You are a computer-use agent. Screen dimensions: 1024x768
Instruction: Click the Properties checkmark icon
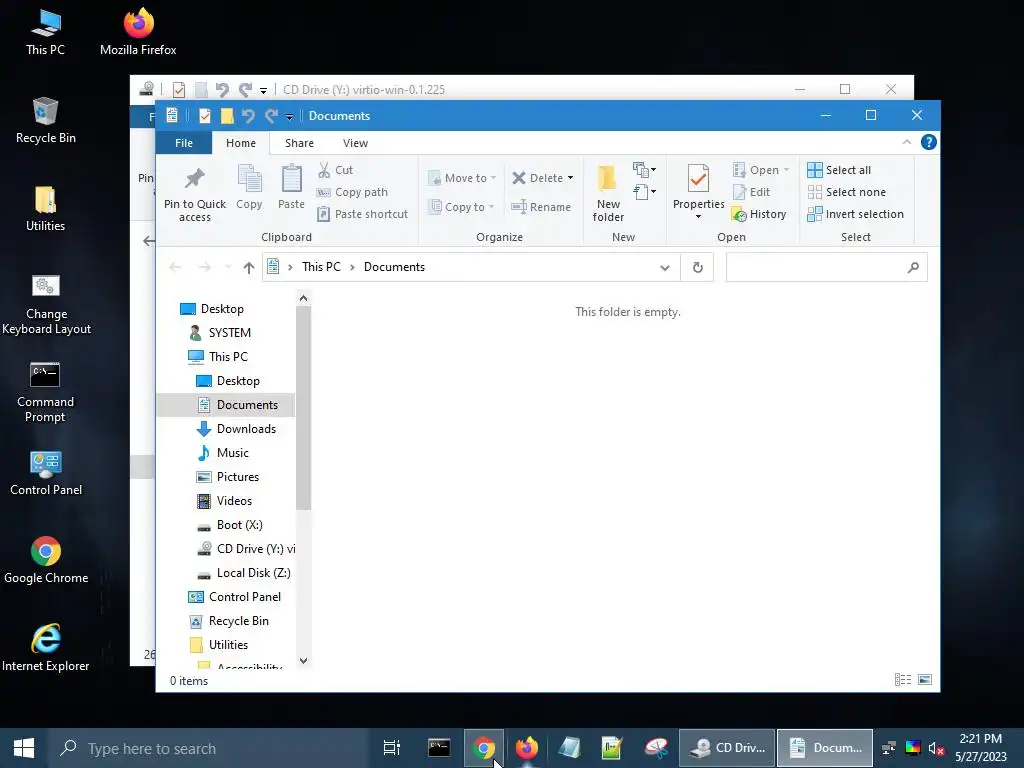698,178
